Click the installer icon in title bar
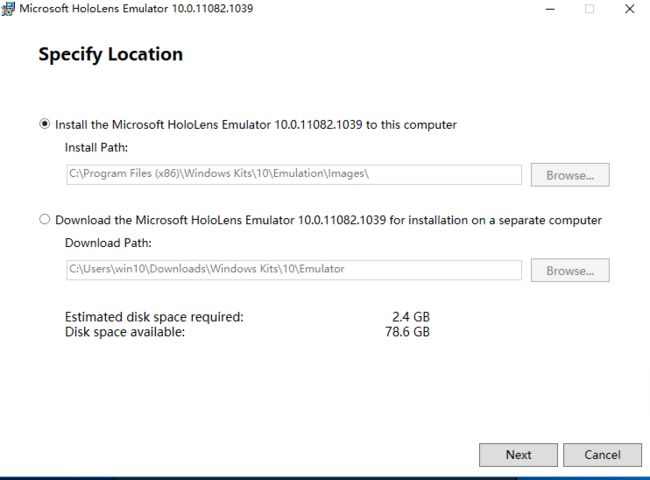The width and height of the screenshot is (650, 480). click(8, 8)
